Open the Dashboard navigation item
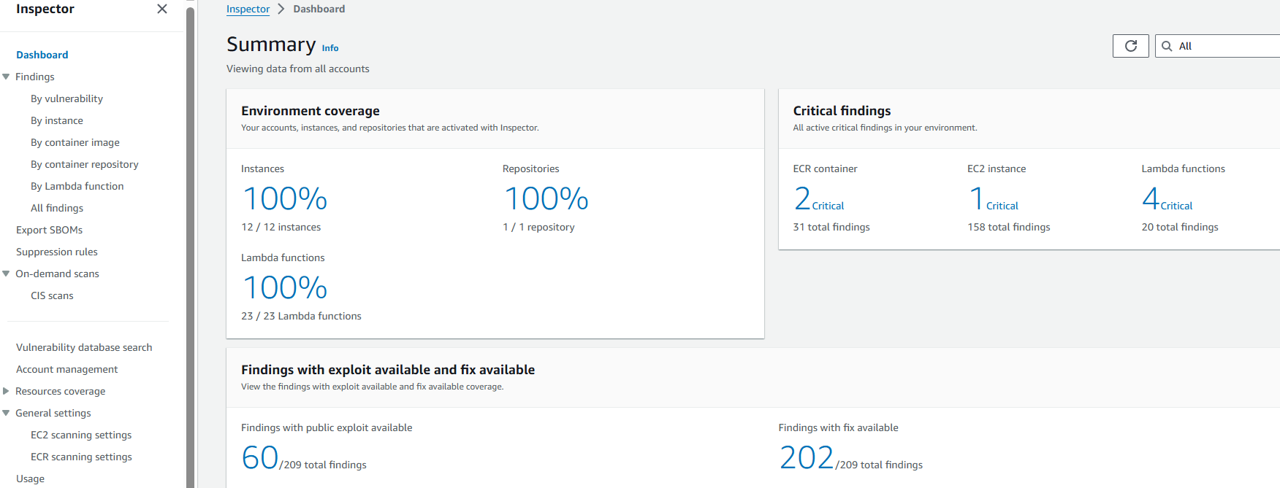The height and width of the screenshot is (488, 1280). pos(42,55)
